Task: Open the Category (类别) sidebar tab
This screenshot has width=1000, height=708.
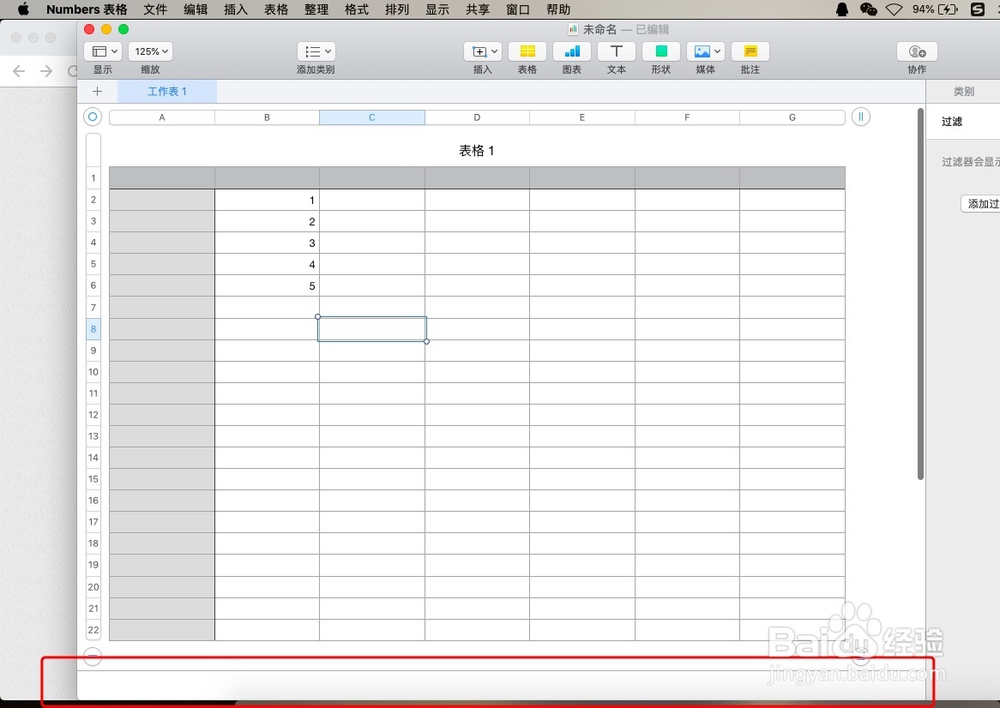Action: click(x=964, y=92)
